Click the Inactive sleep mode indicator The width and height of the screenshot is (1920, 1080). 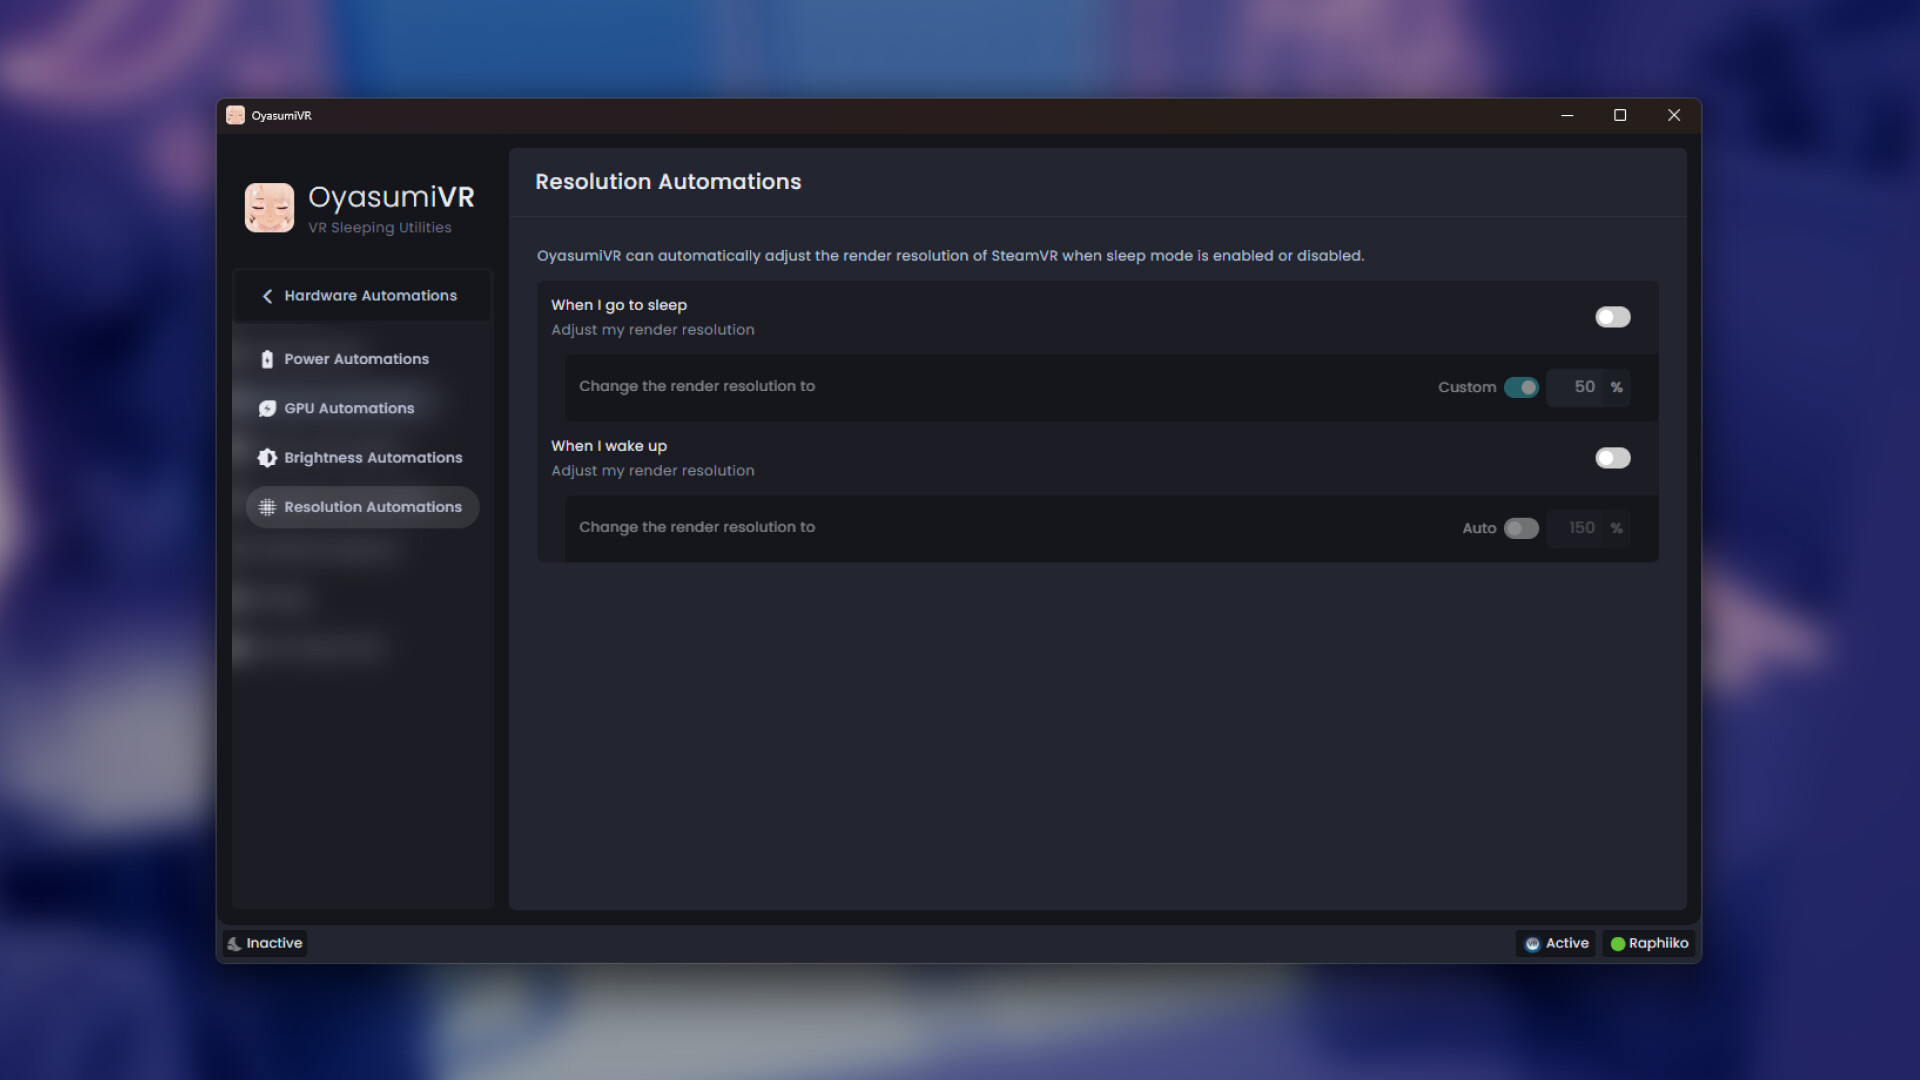[x=264, y=943]
